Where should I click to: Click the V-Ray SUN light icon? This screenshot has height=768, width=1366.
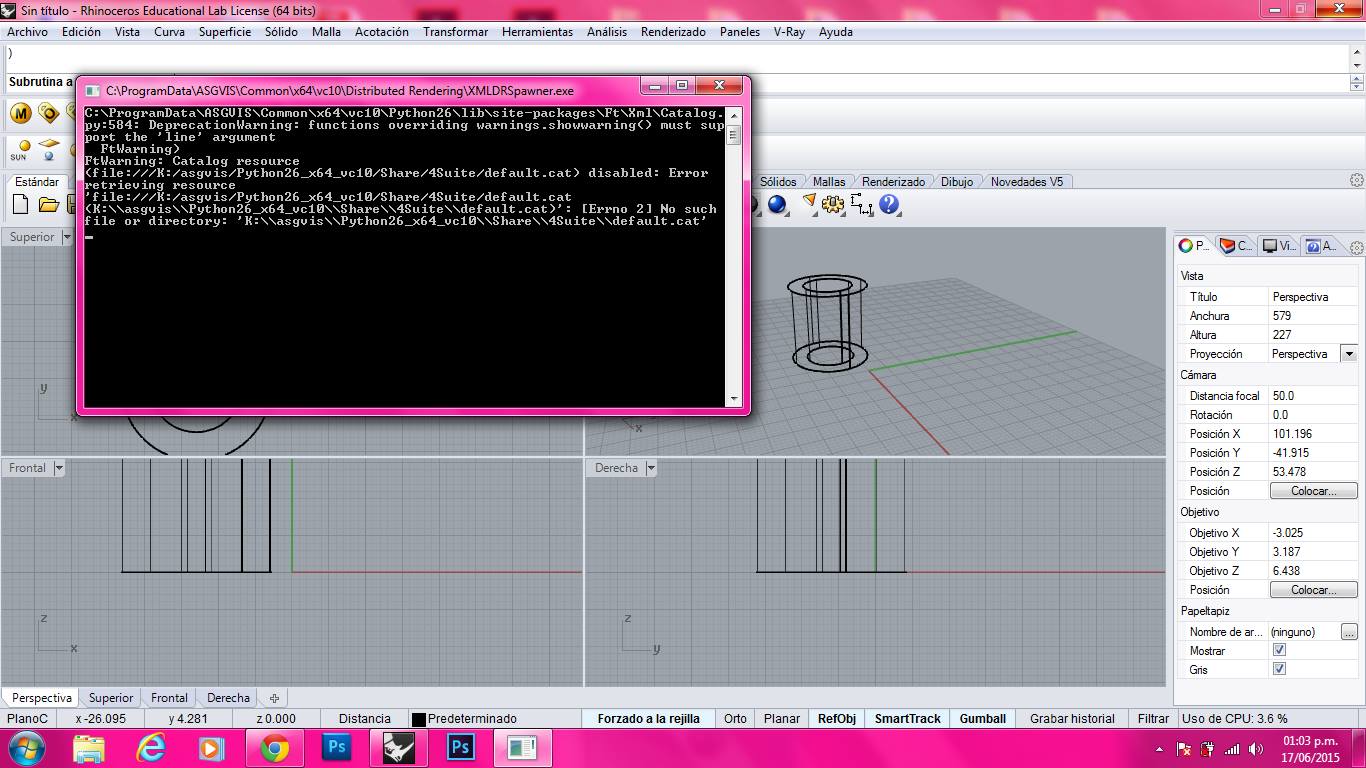click(x=19, y=150)
